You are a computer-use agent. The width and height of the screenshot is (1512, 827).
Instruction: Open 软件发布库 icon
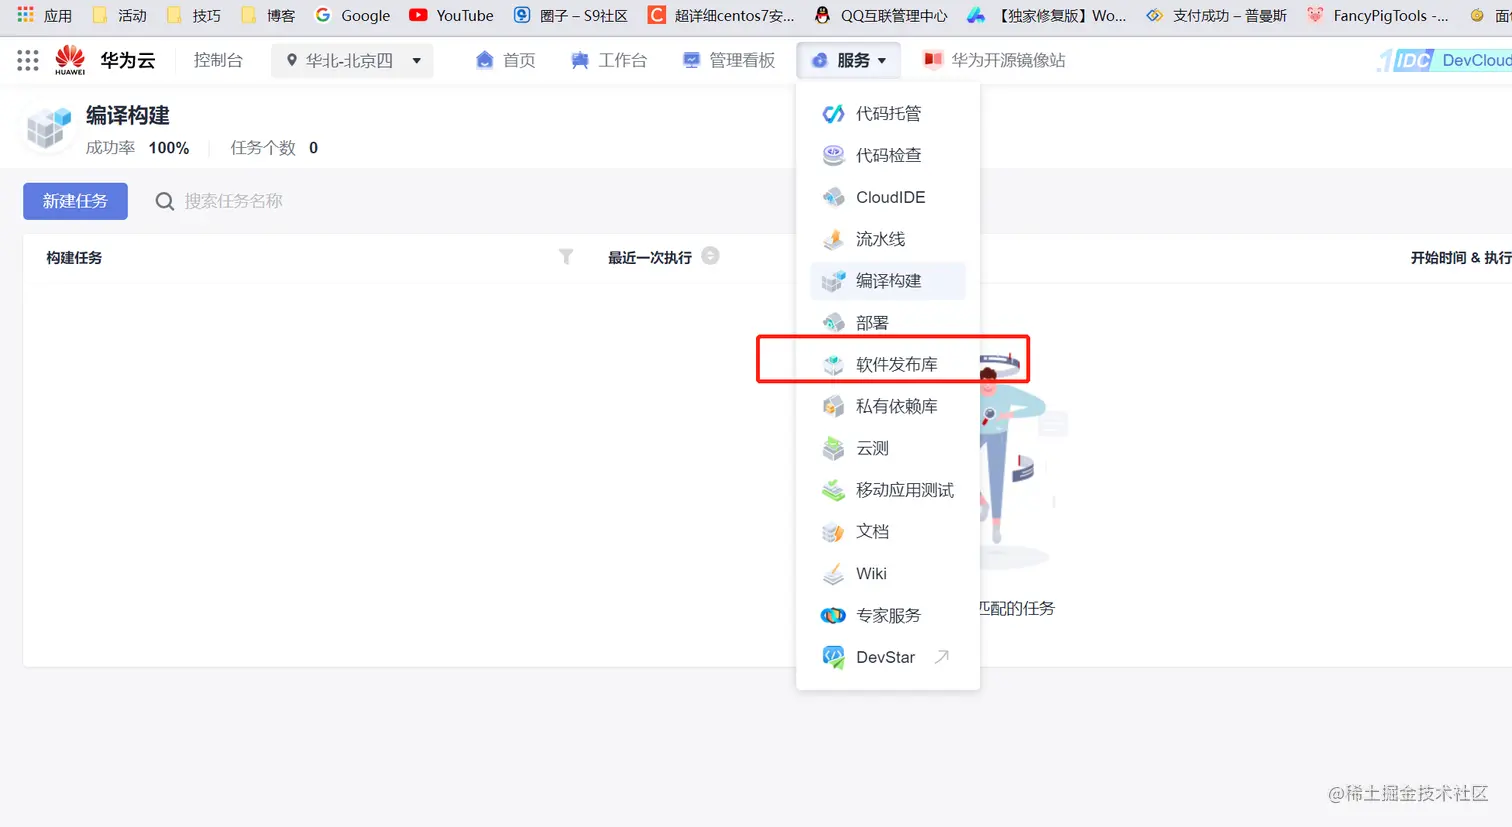point(833,365)
